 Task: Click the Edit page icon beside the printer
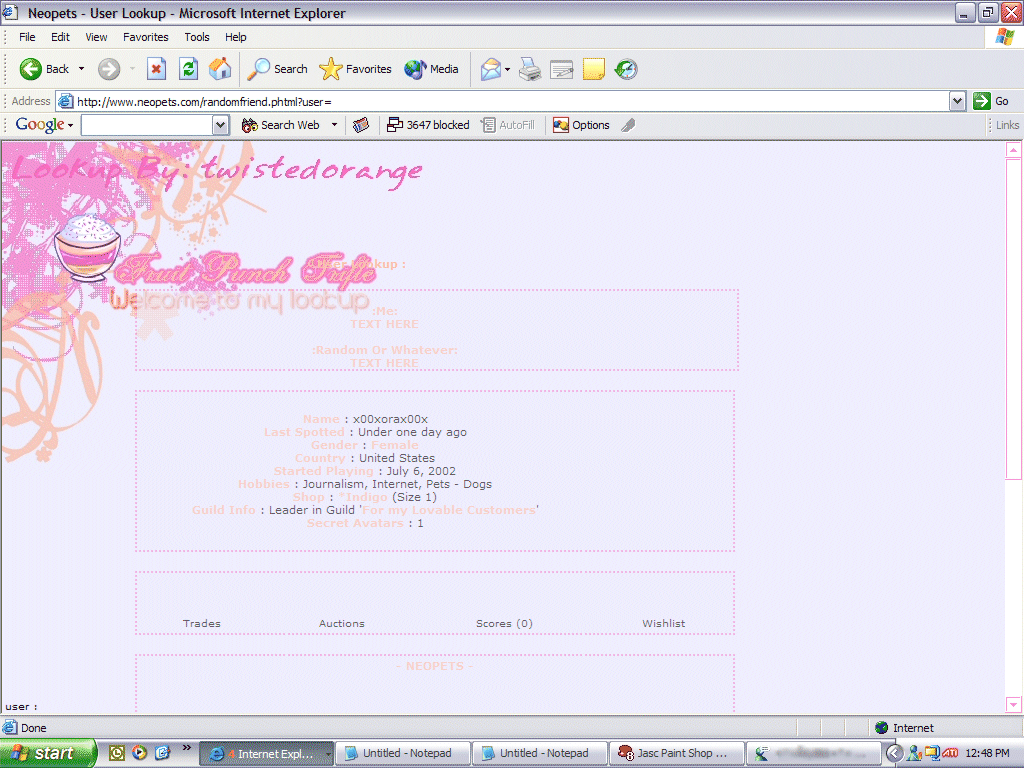562,69
